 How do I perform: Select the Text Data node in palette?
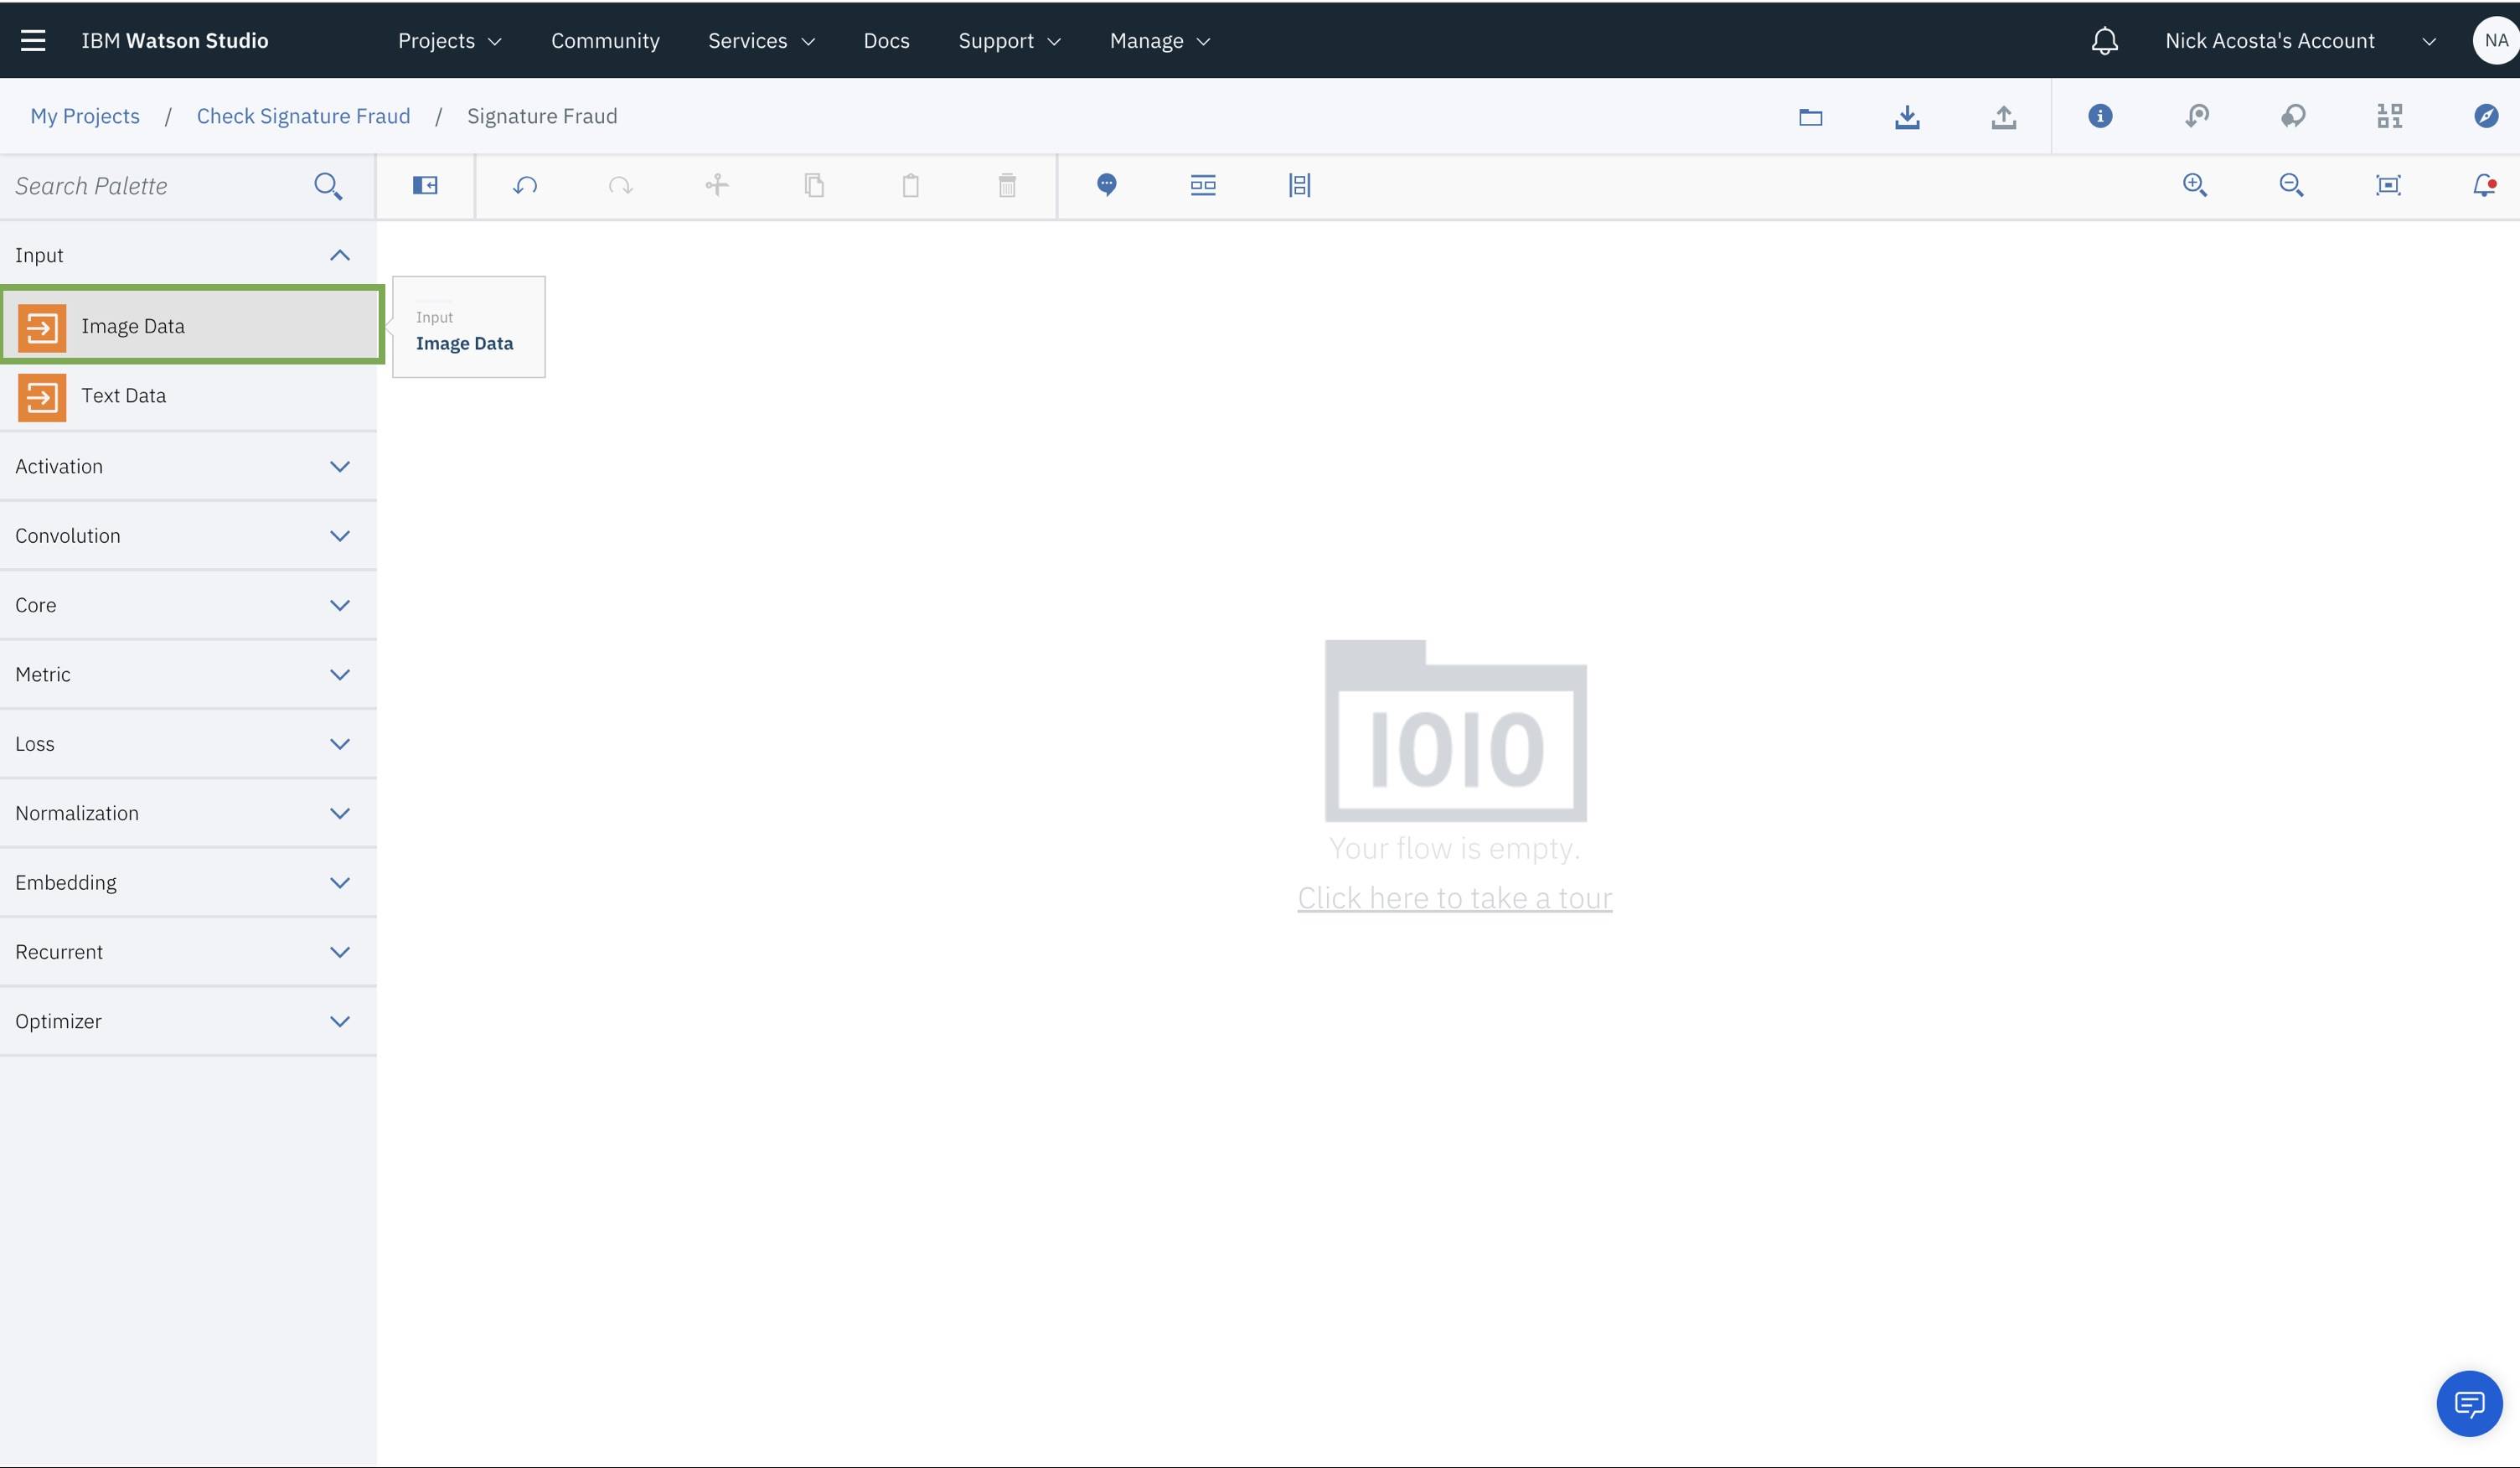tap(188, 396)
